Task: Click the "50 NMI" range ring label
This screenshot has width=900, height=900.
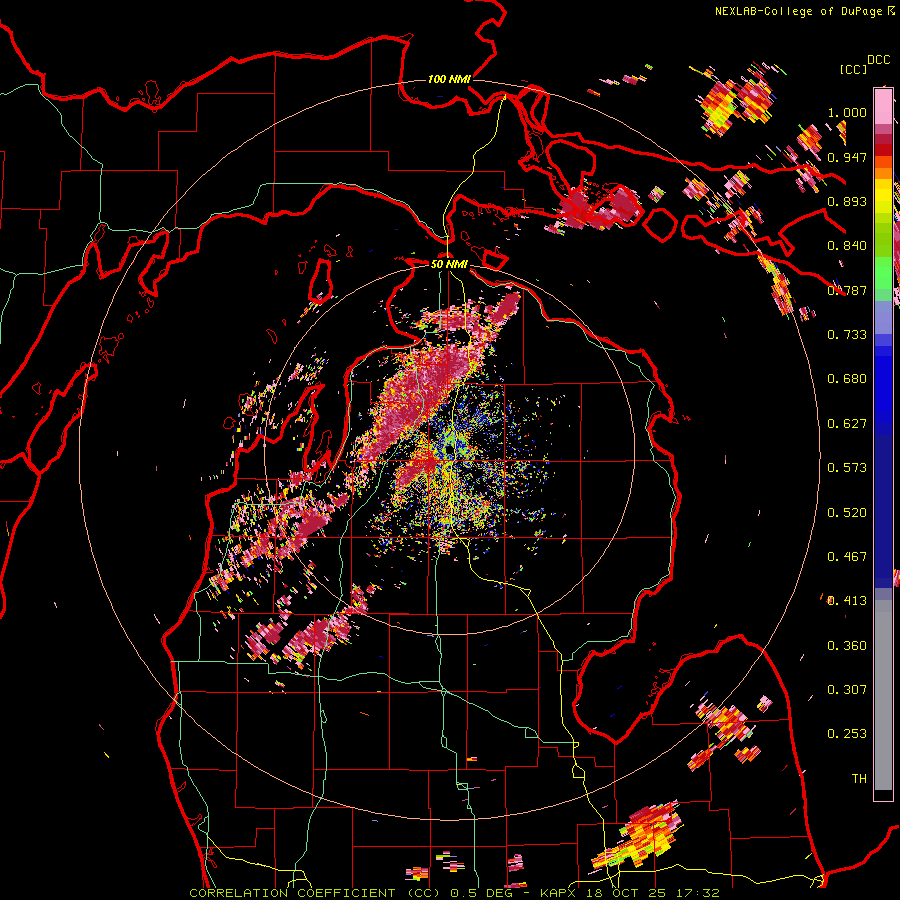Action: pos(449,264)
